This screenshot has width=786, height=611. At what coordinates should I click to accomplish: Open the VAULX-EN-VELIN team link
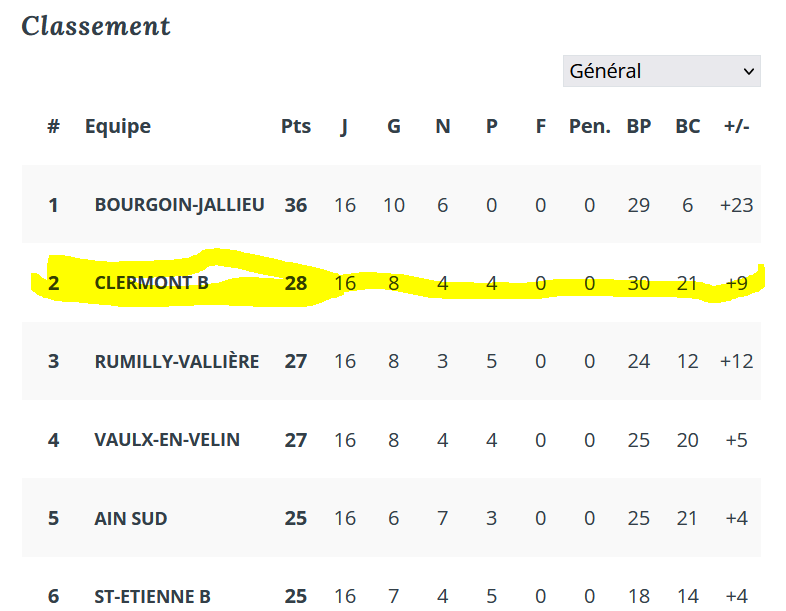[x=167, y=440]
